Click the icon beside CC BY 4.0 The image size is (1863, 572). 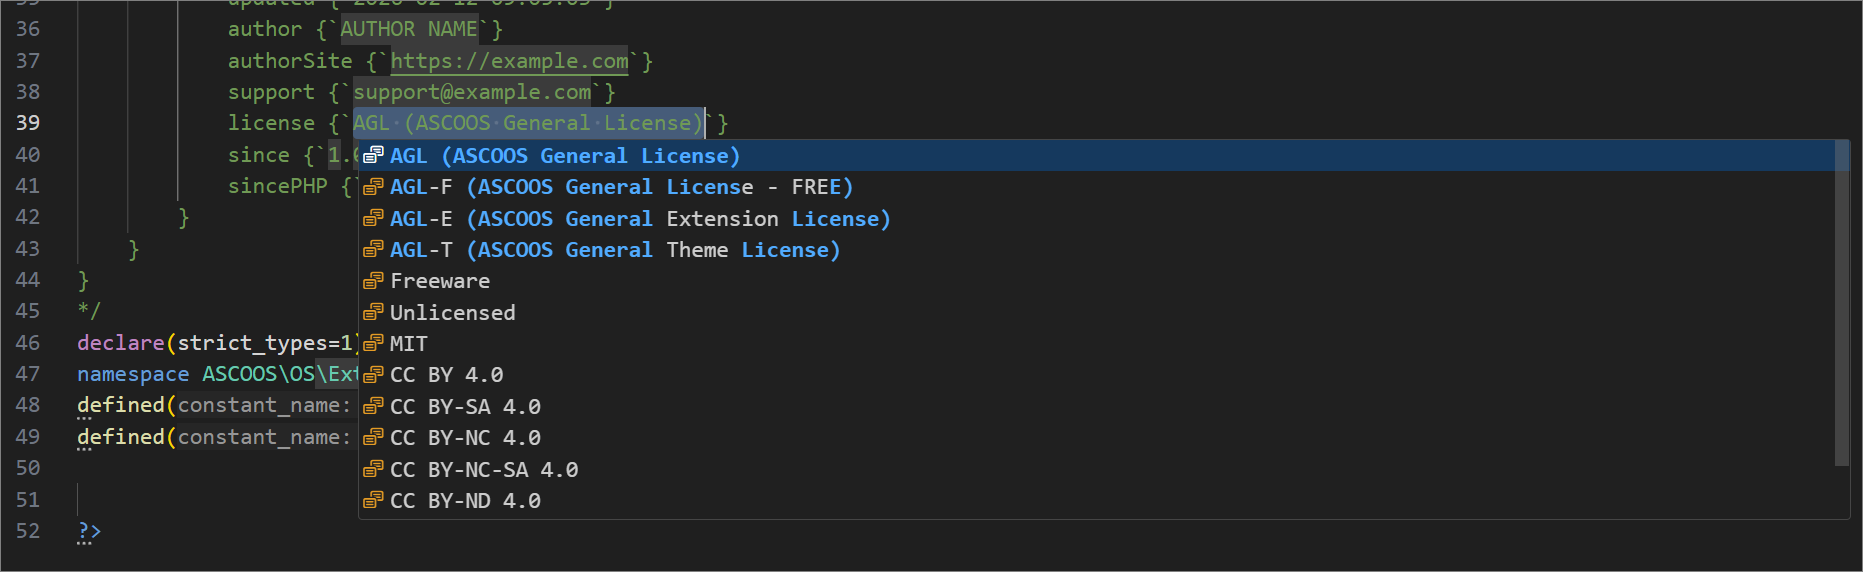click(x=373, y=375)
